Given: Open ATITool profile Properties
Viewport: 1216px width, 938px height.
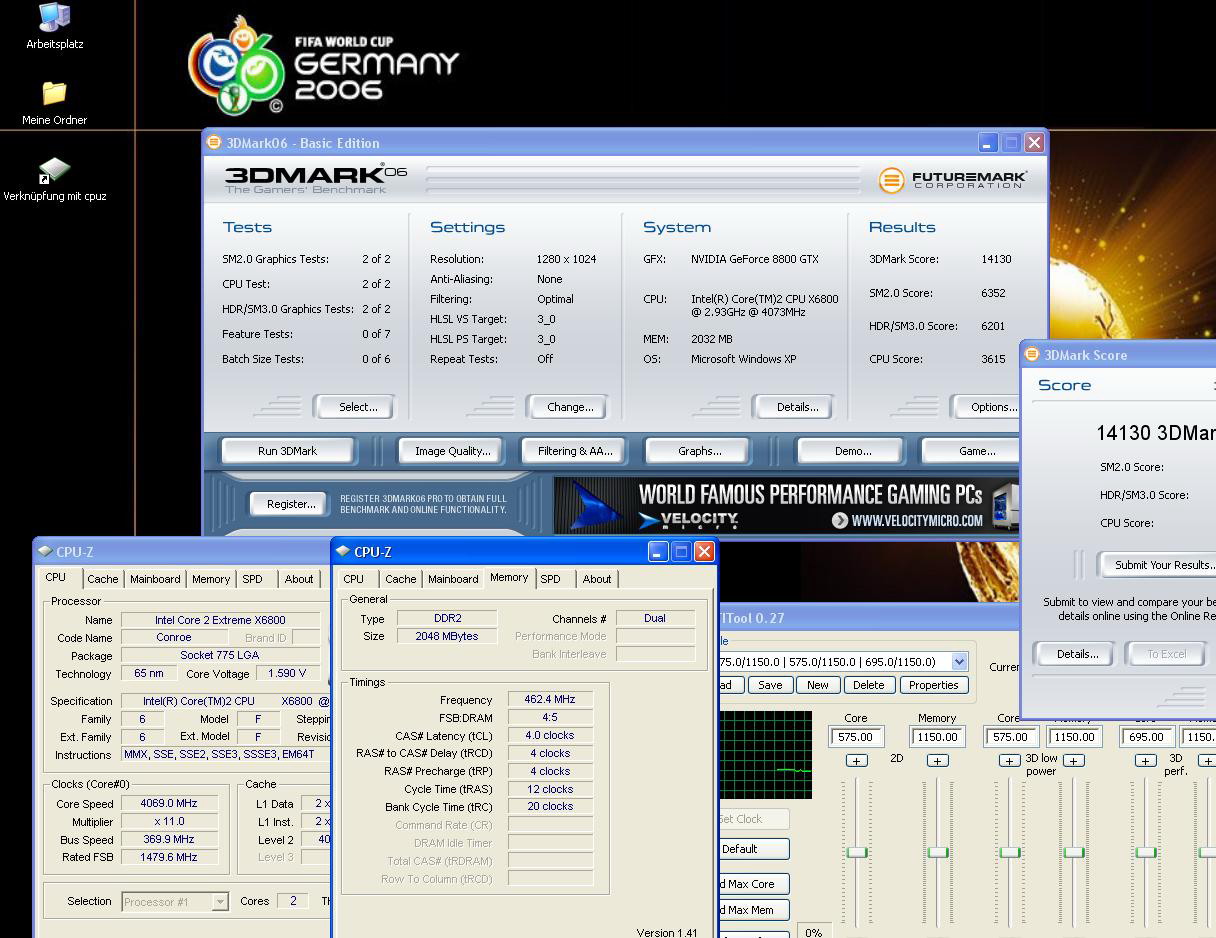Looking at the screenshot, I should [934, 685].
